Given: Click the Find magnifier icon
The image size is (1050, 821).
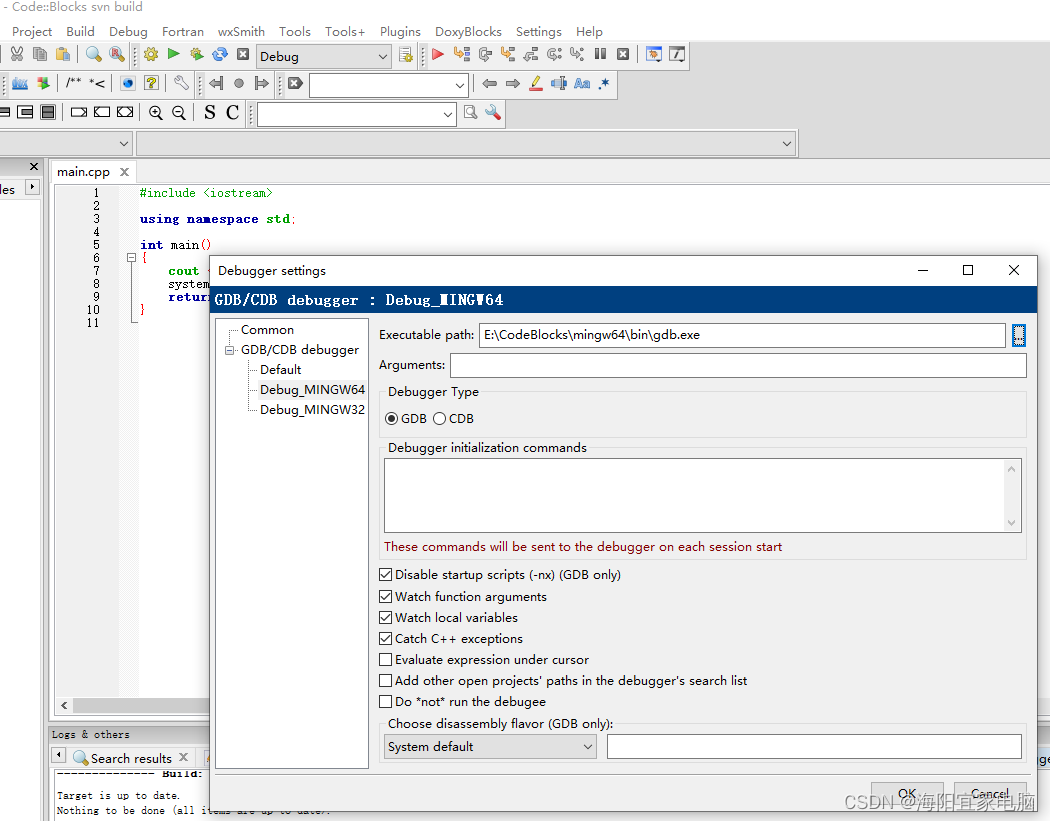Looking at the screenshot, I should click(x=94, y=54).
